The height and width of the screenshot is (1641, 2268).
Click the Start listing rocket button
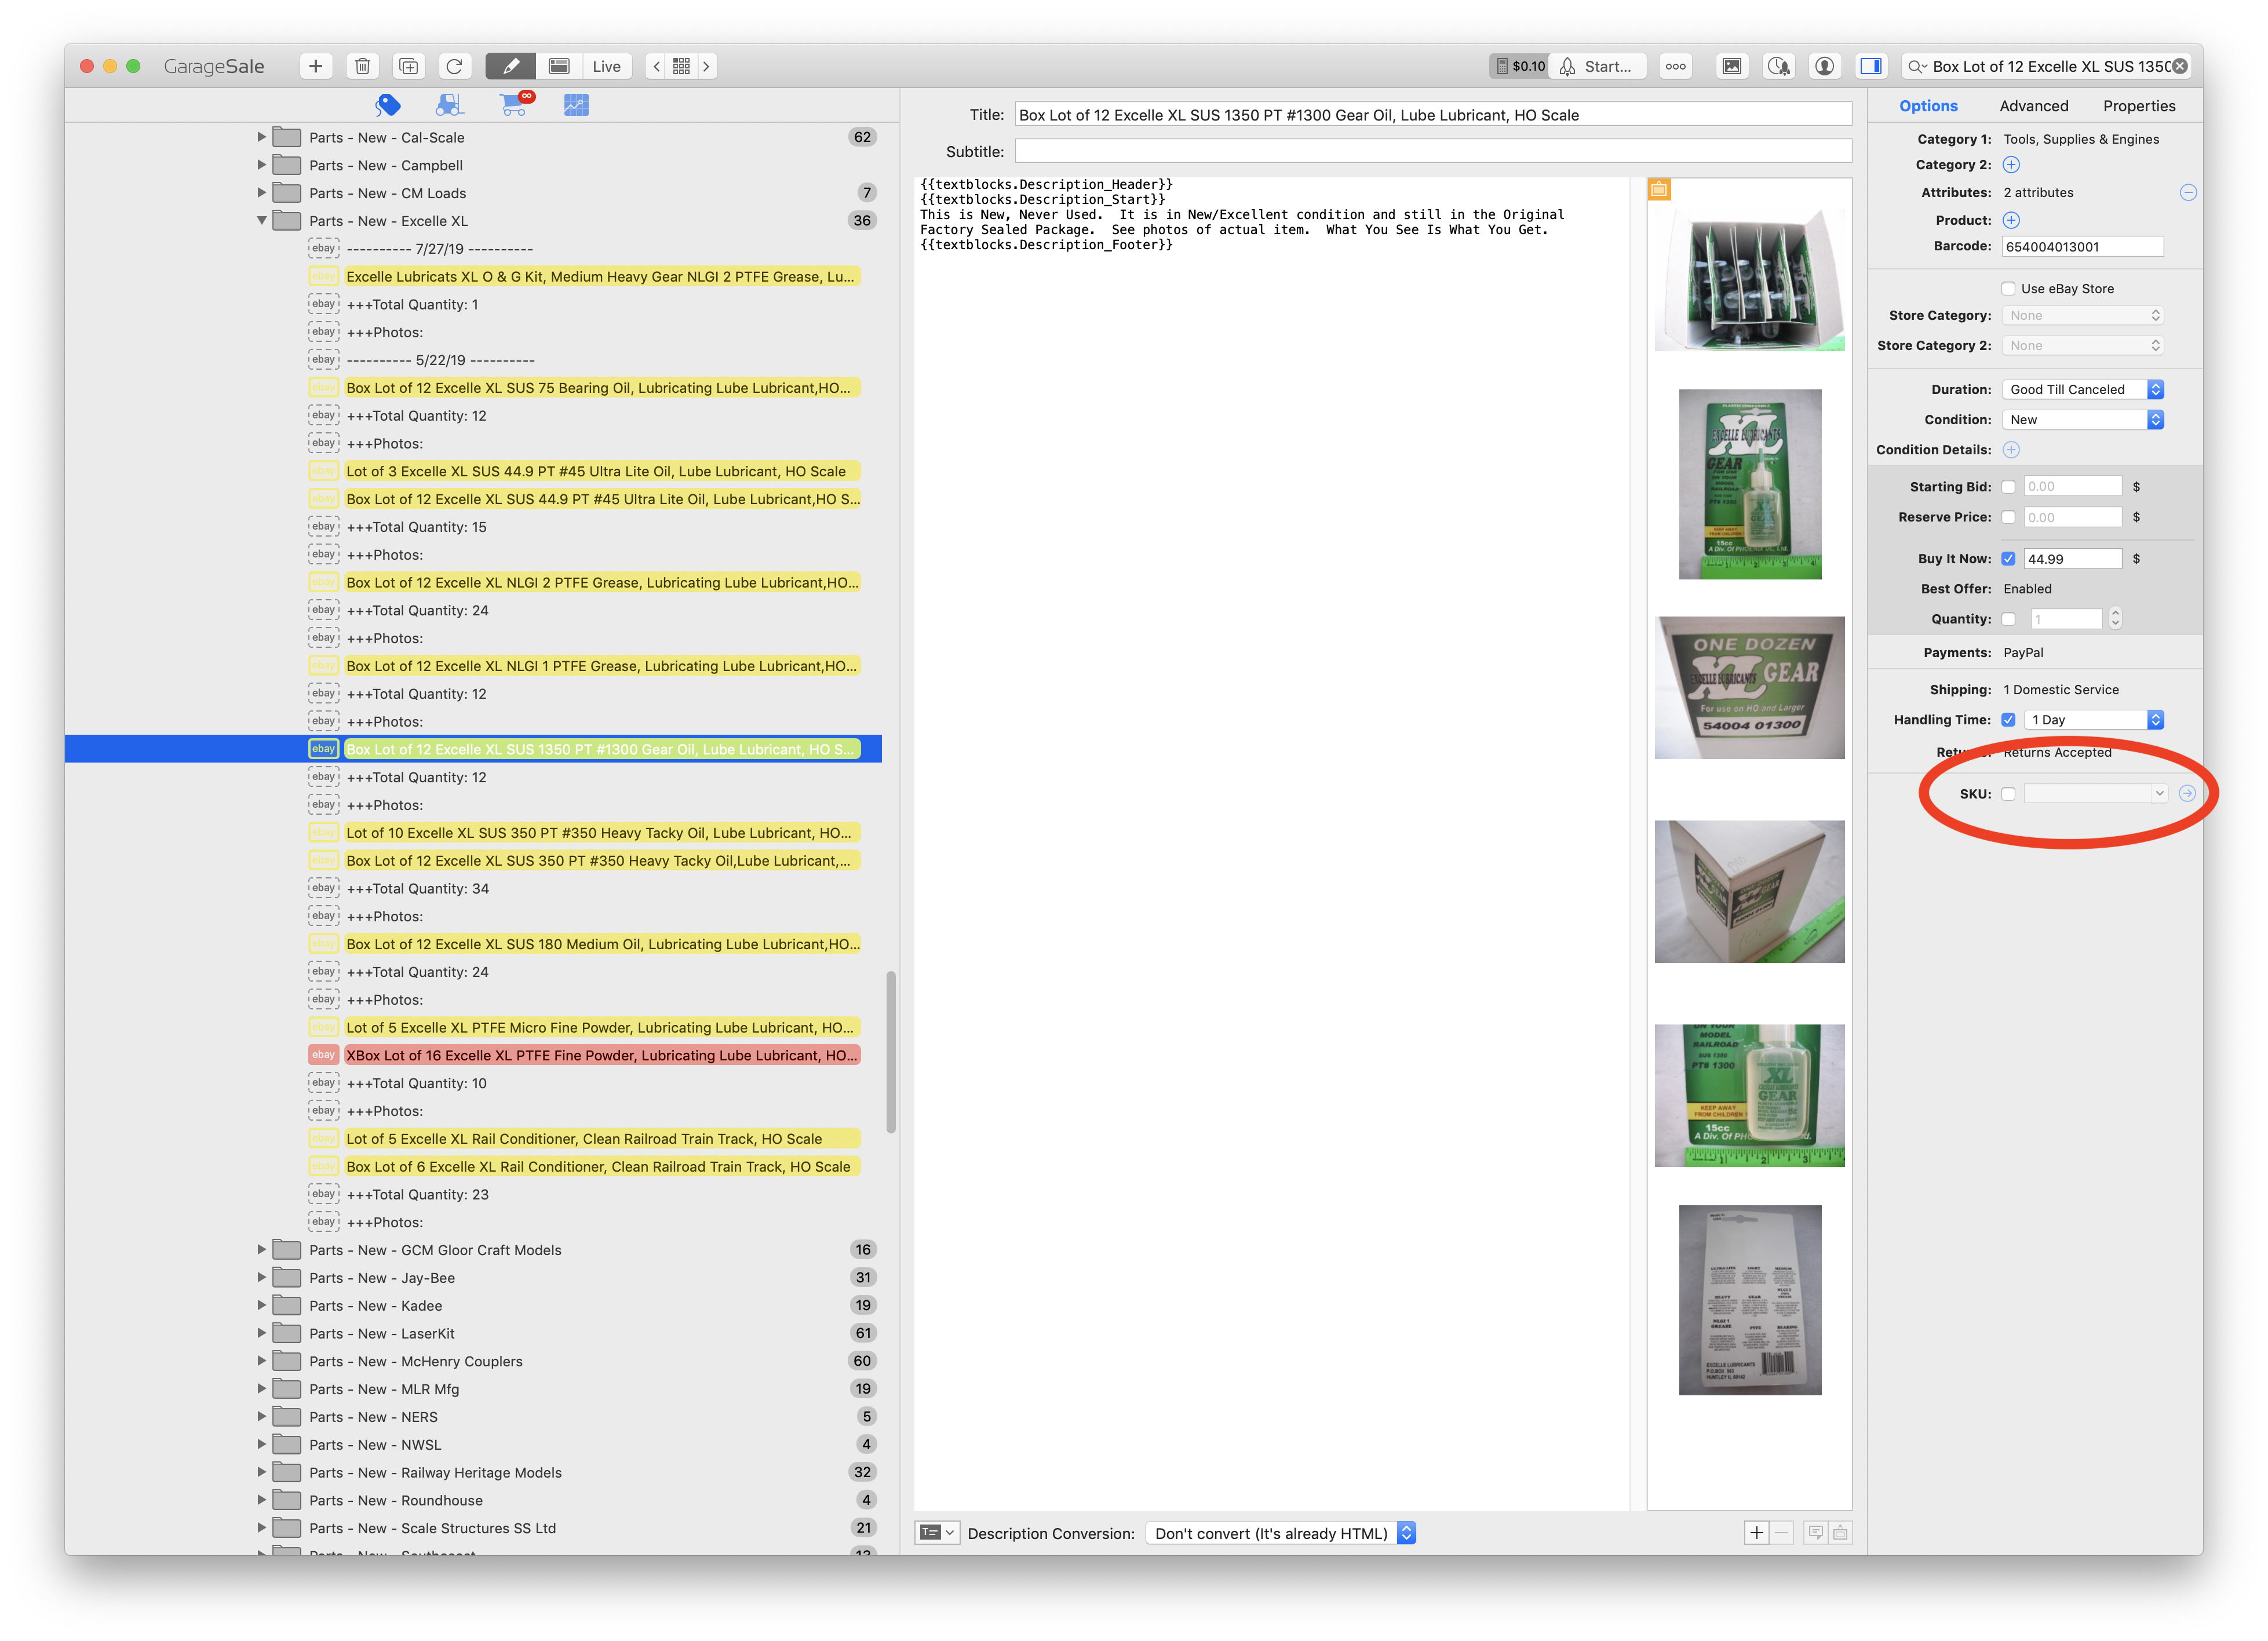click(x=1597, y=66)
